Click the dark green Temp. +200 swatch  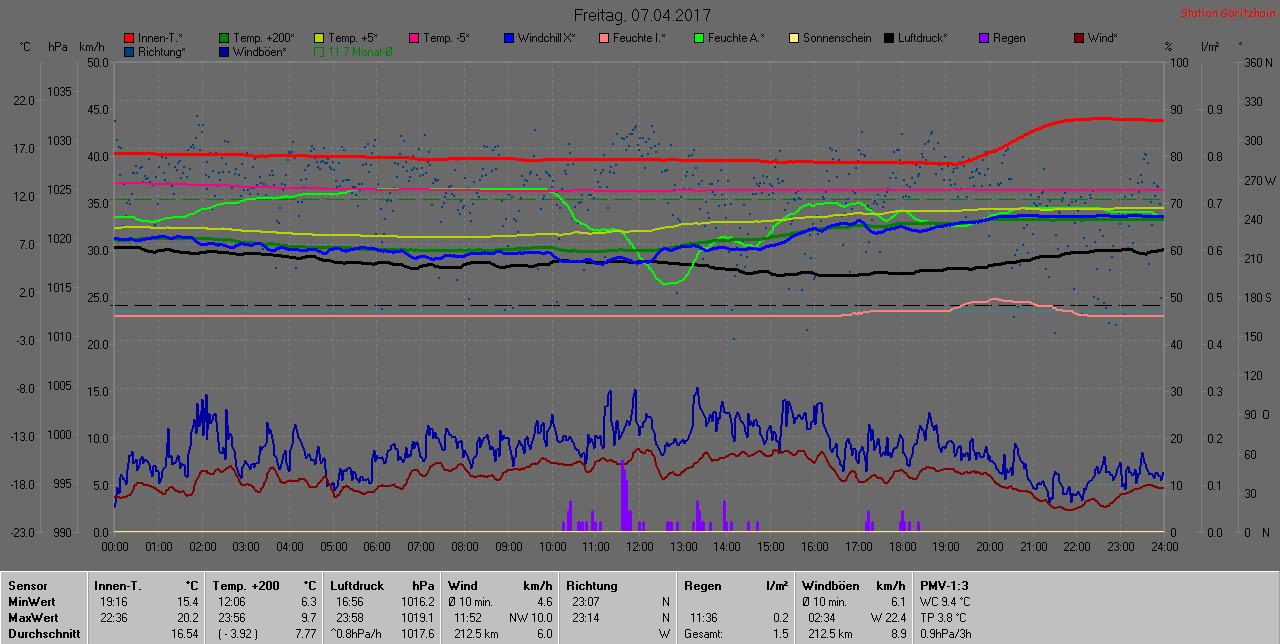tap(224, 38)
